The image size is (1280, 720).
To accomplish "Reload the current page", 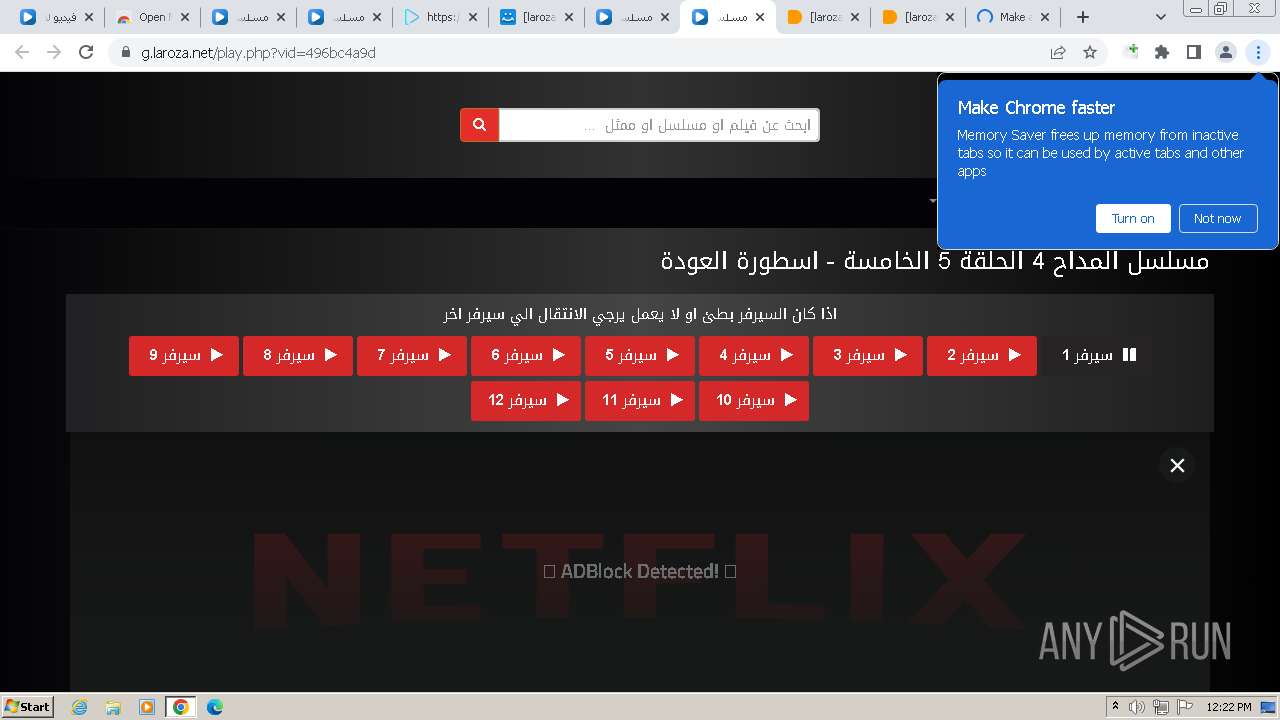I will (86, 52).
